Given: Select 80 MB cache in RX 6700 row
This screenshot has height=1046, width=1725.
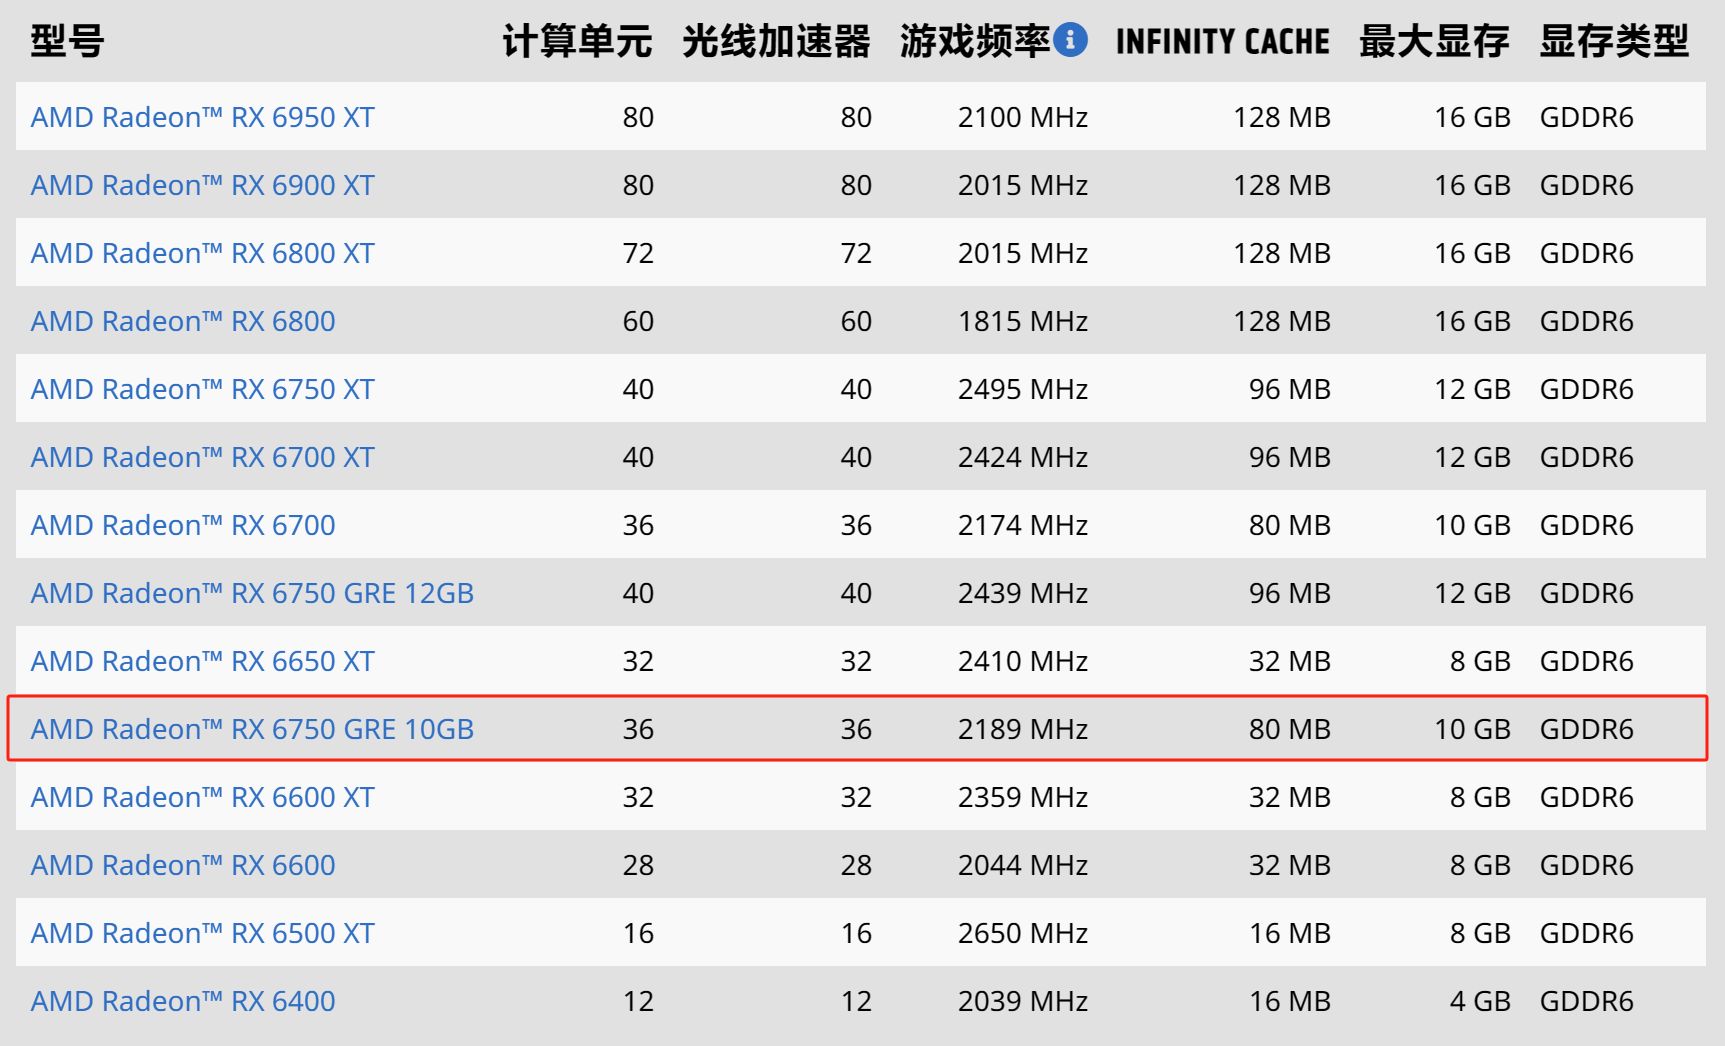Looking at the screenshot, I should [1290, 525].
